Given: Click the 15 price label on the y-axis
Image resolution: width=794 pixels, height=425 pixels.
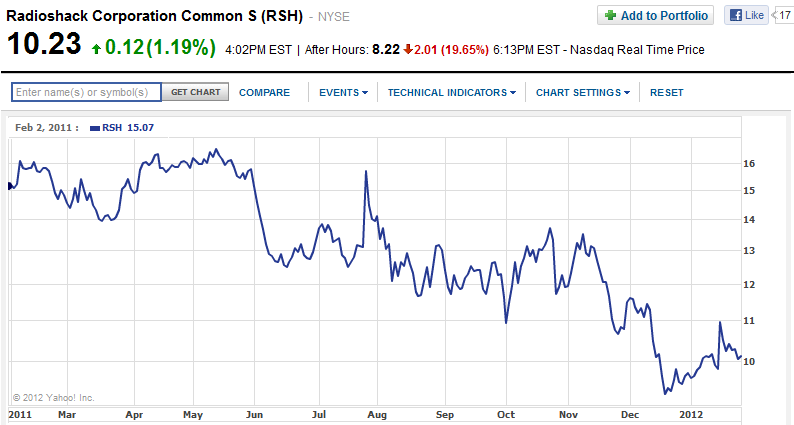Looking at the screenshot, I should [x=749, y=190].
